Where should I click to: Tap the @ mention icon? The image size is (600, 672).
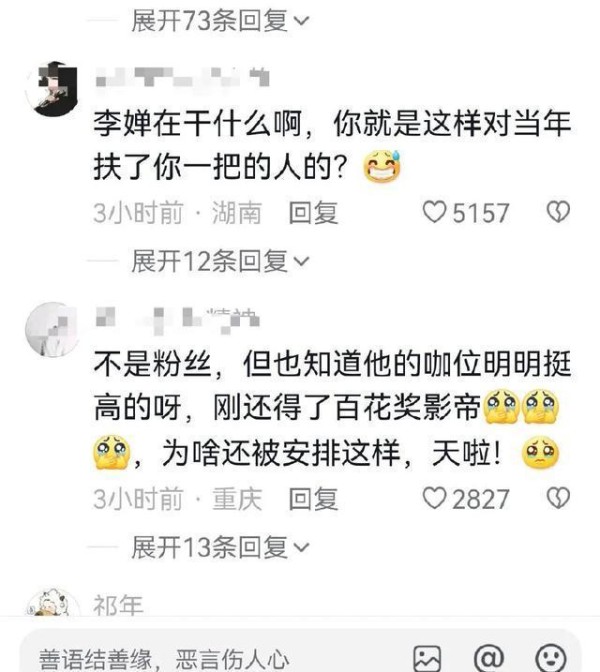489,658
